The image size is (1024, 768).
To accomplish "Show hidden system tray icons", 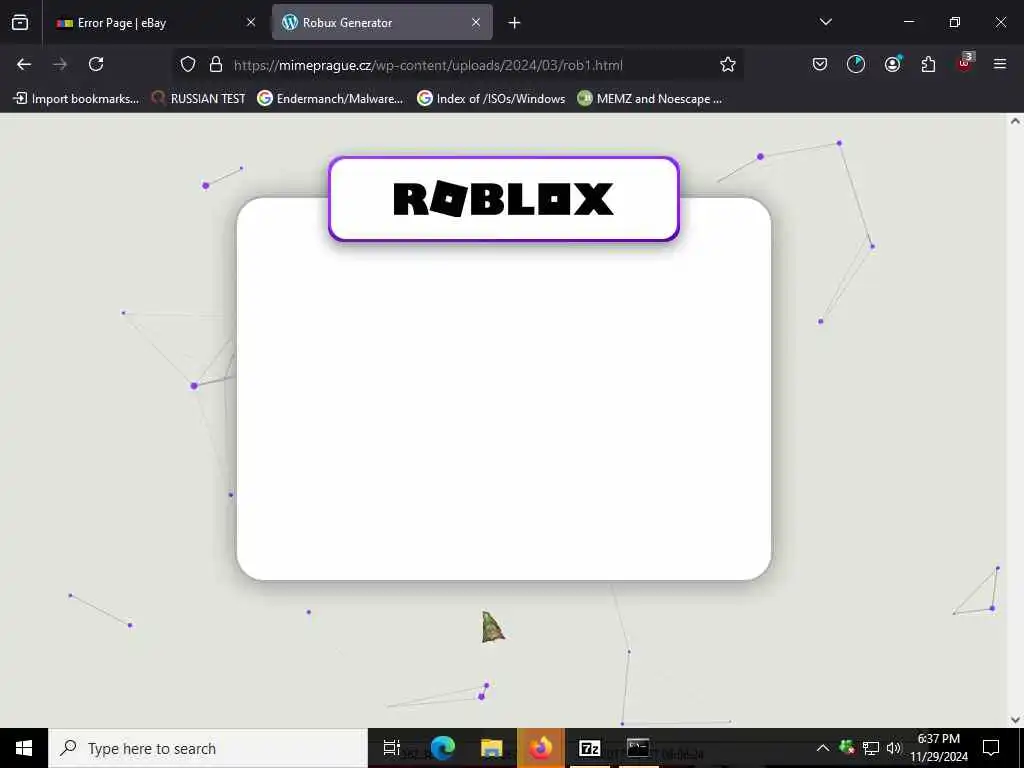I will coord(823,748).
